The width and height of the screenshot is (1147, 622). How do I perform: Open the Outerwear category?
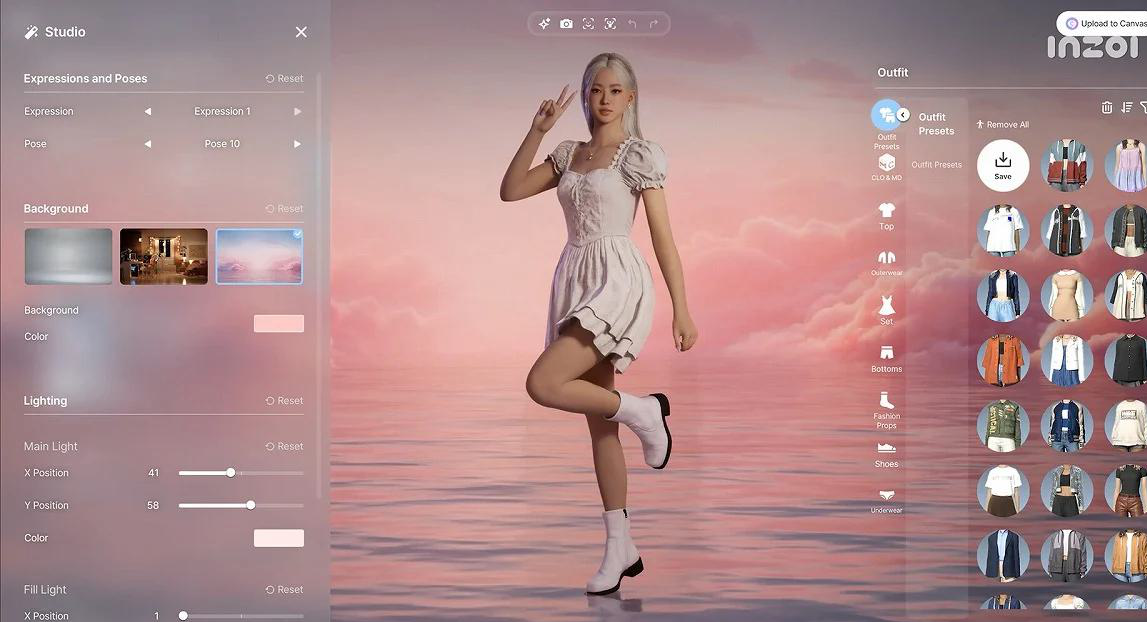[887, 263]
